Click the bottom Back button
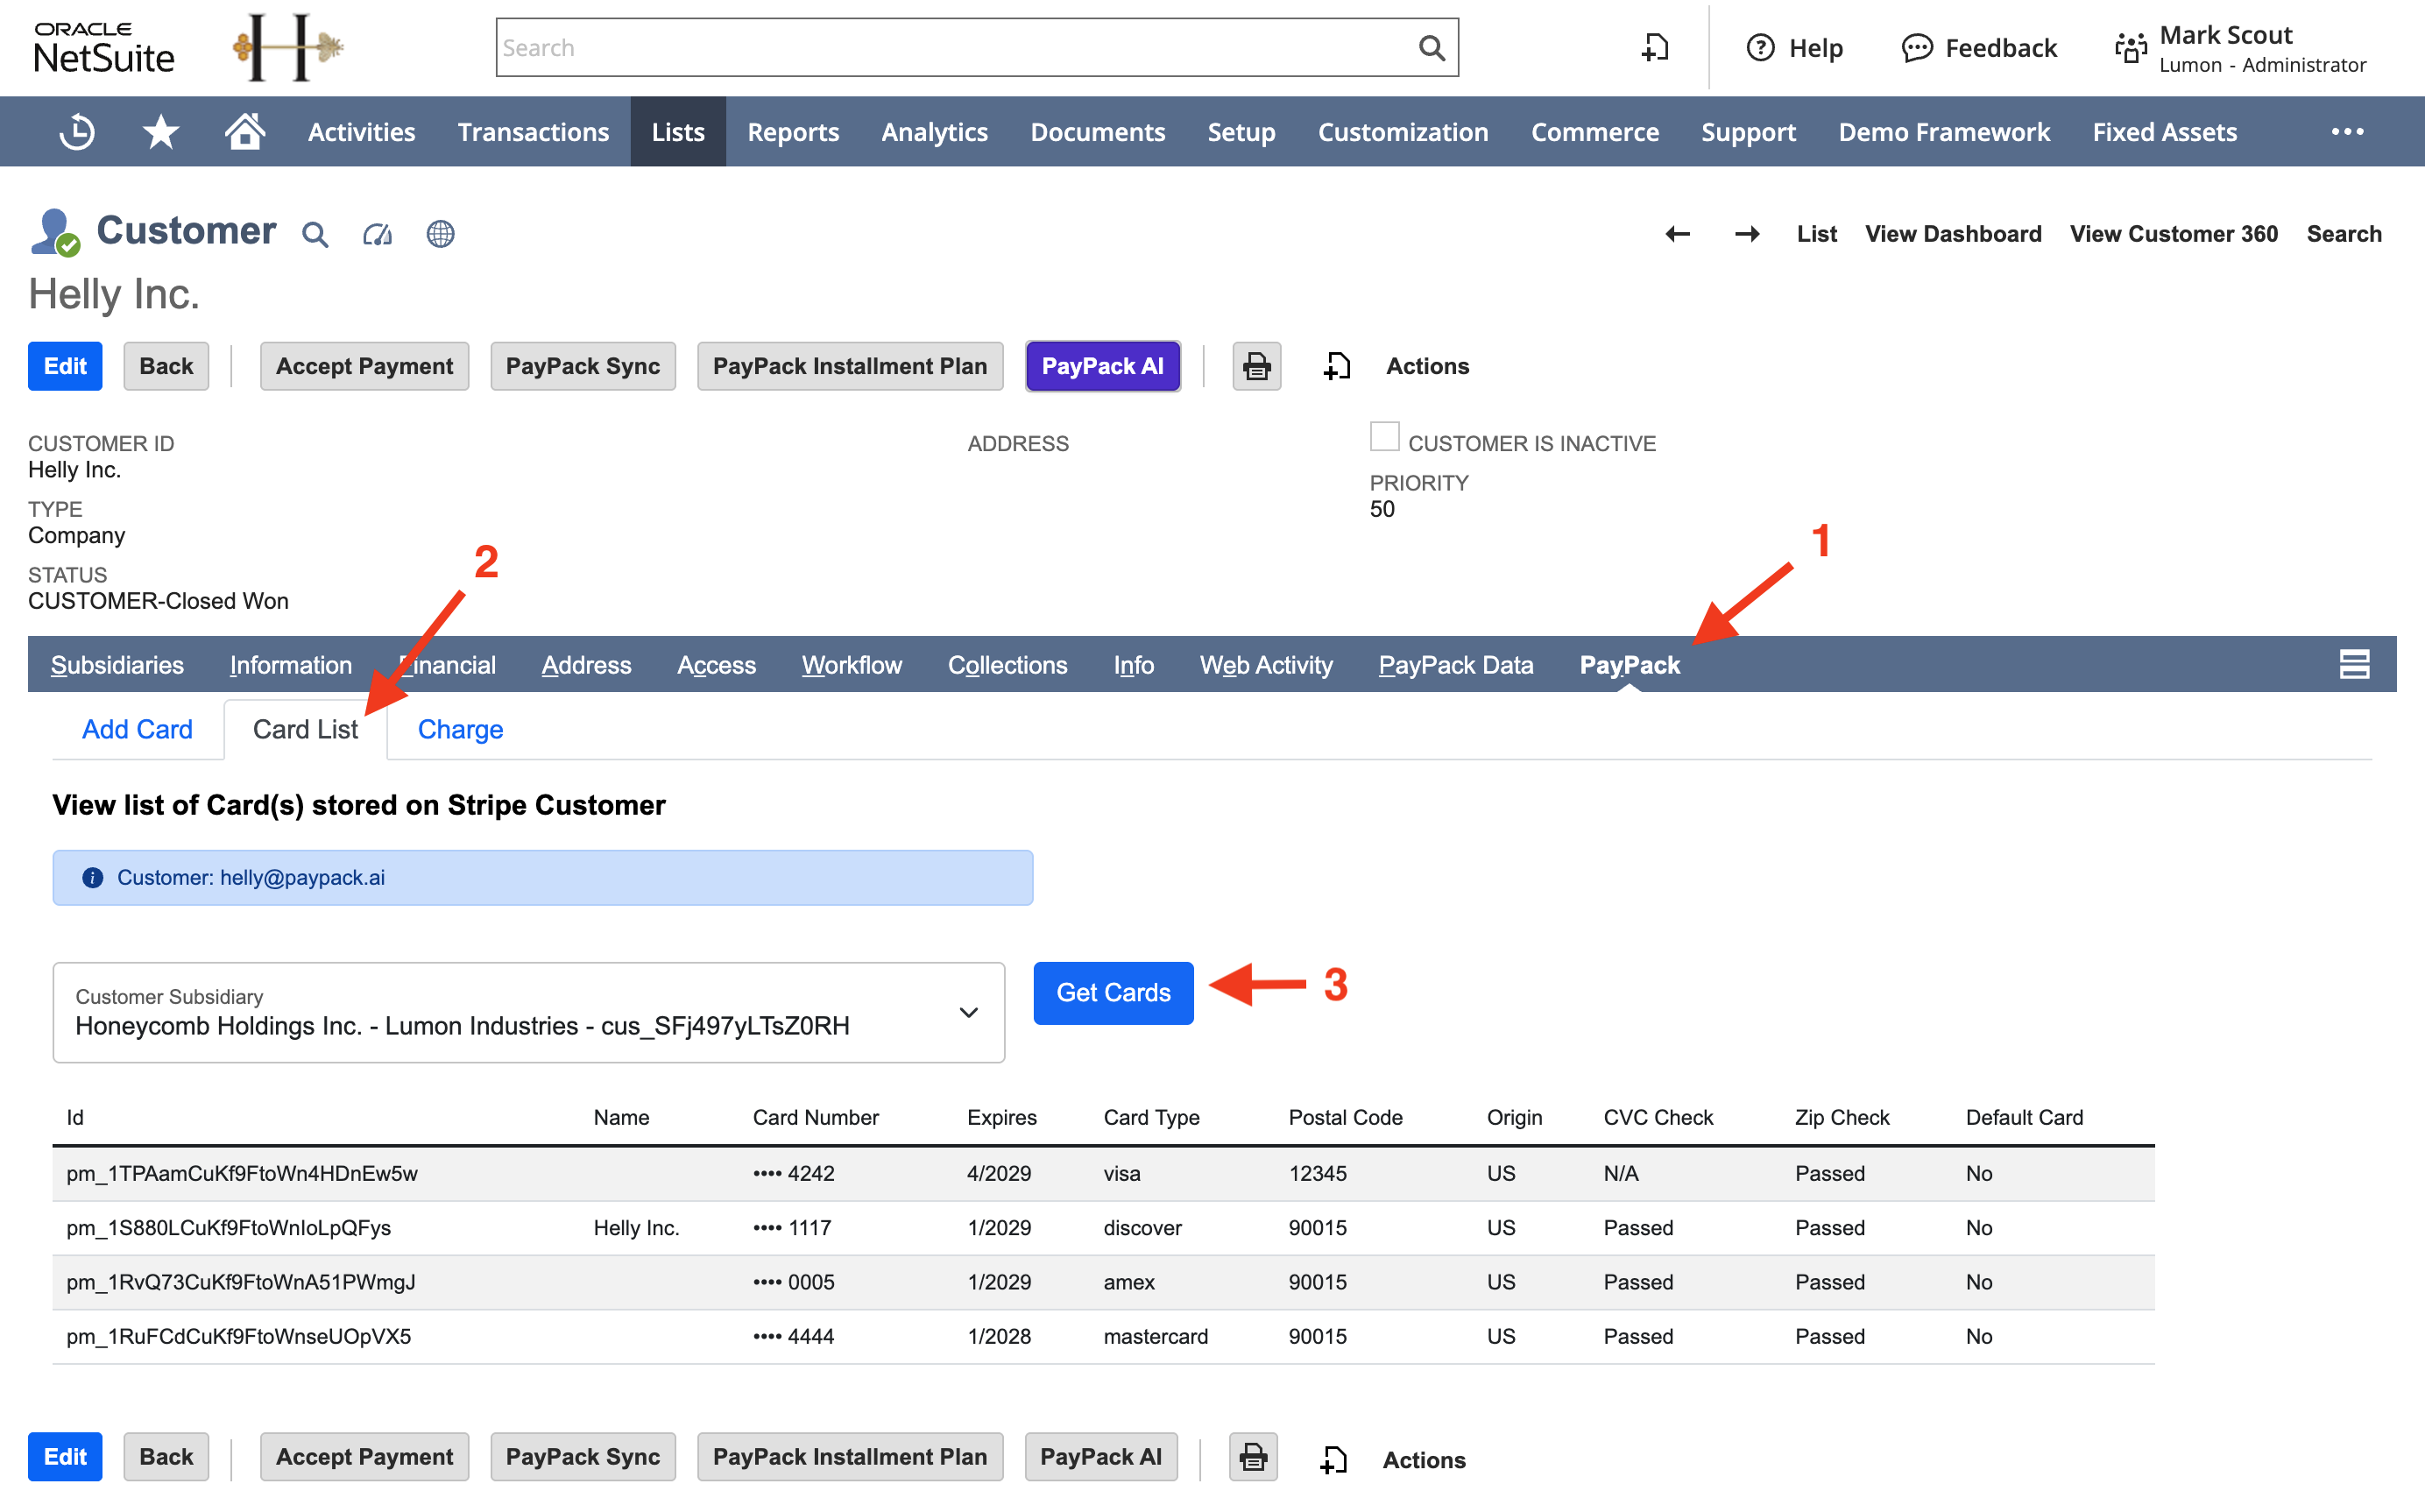Viewport: 2425px width, 1512px height. pos(166,1457)
